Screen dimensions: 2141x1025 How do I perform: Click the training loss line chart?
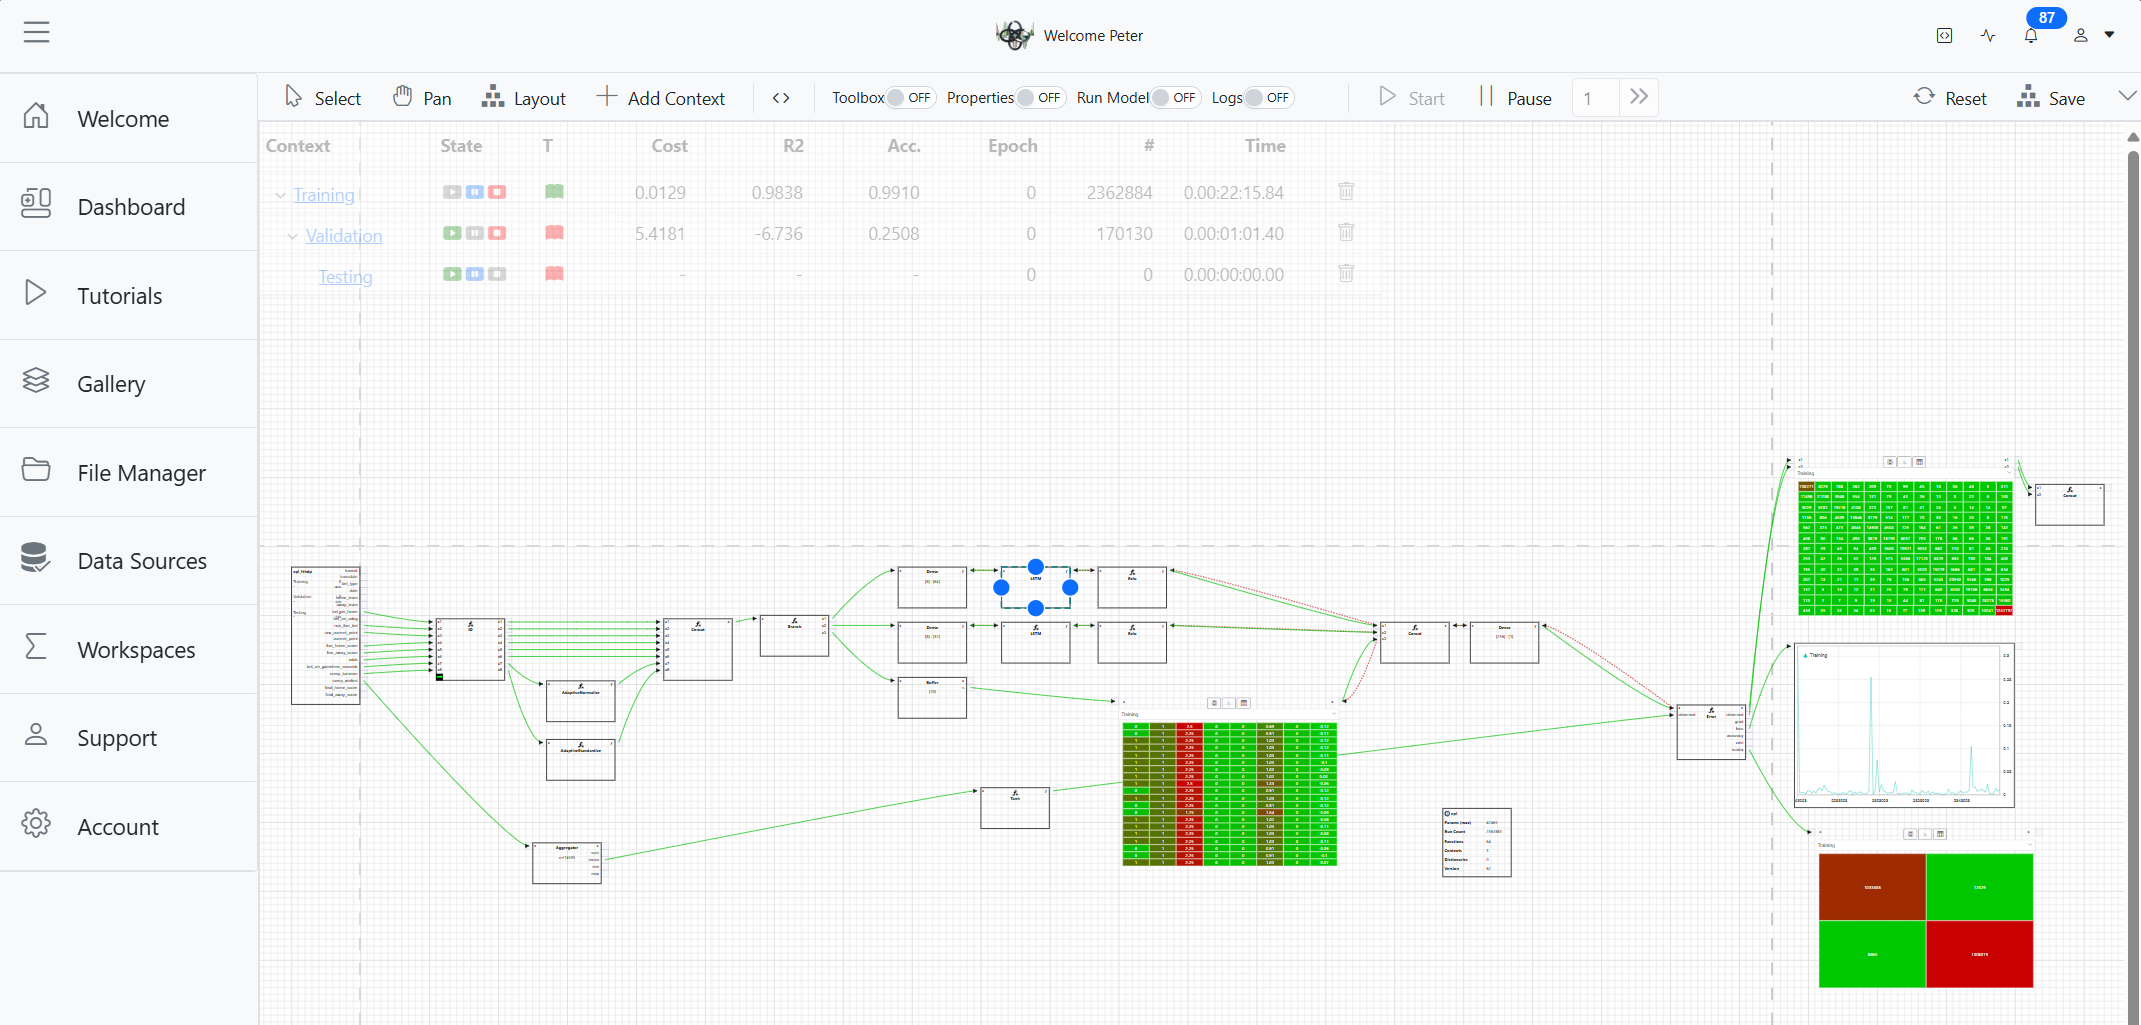pyautogui.click(x=1905, y=725)
